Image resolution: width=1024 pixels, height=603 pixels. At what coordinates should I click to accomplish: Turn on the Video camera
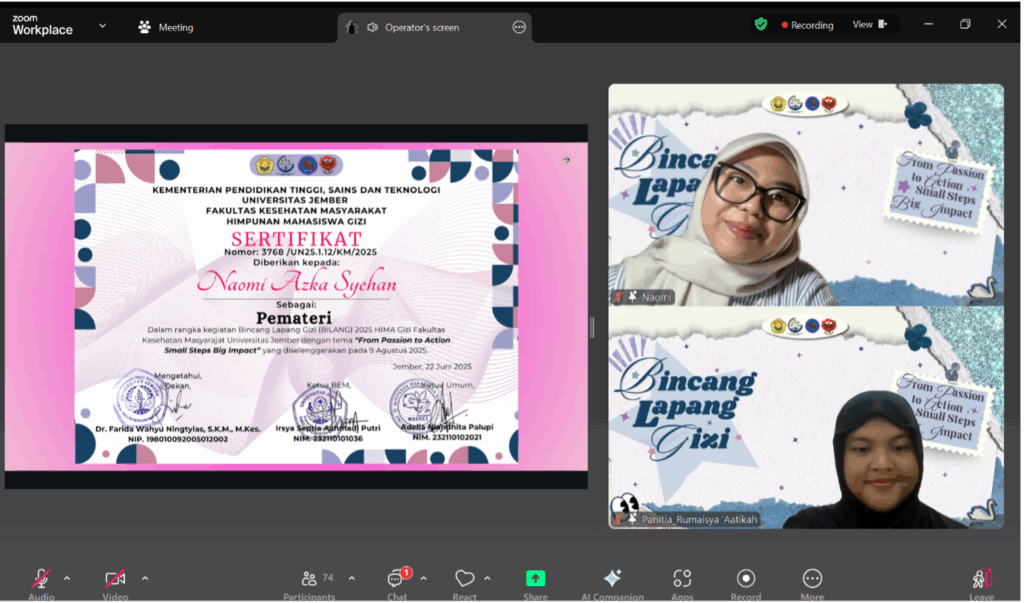(115, 579)
